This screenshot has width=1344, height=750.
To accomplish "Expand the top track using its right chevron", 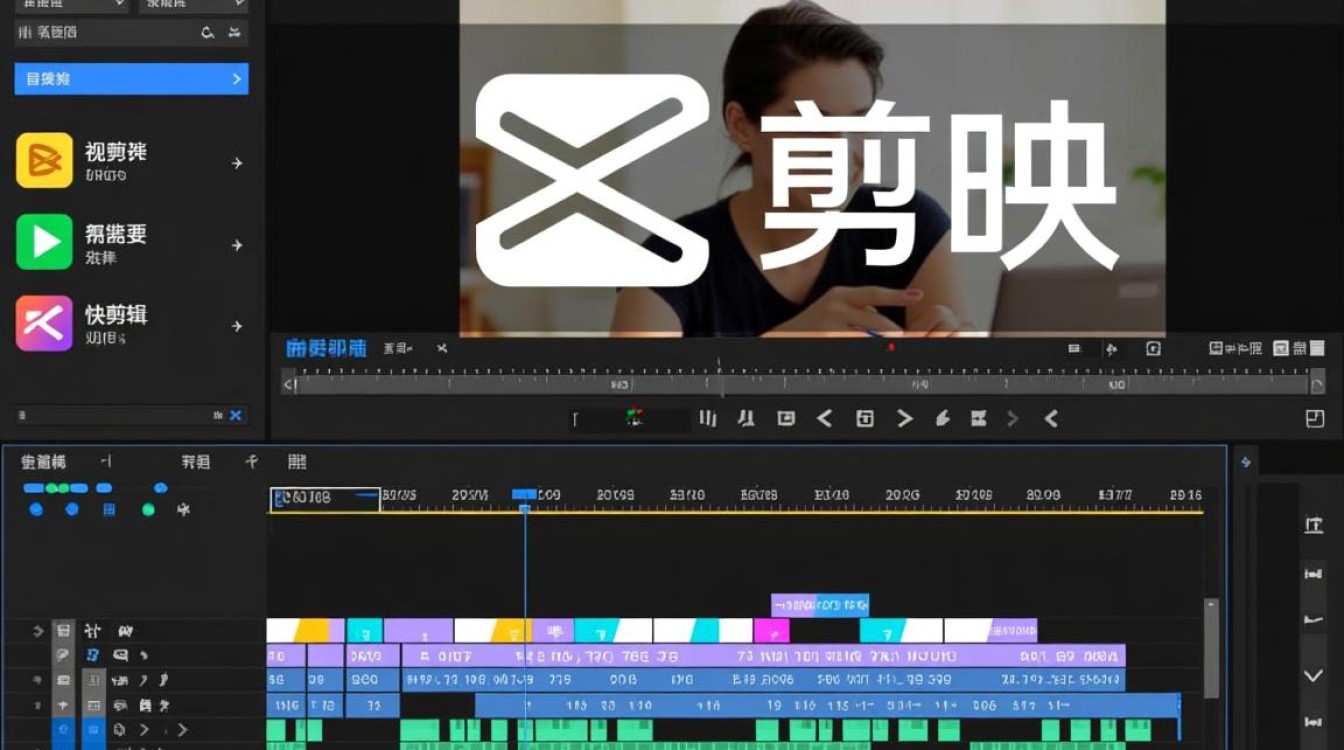I will [x=37, y=631].
